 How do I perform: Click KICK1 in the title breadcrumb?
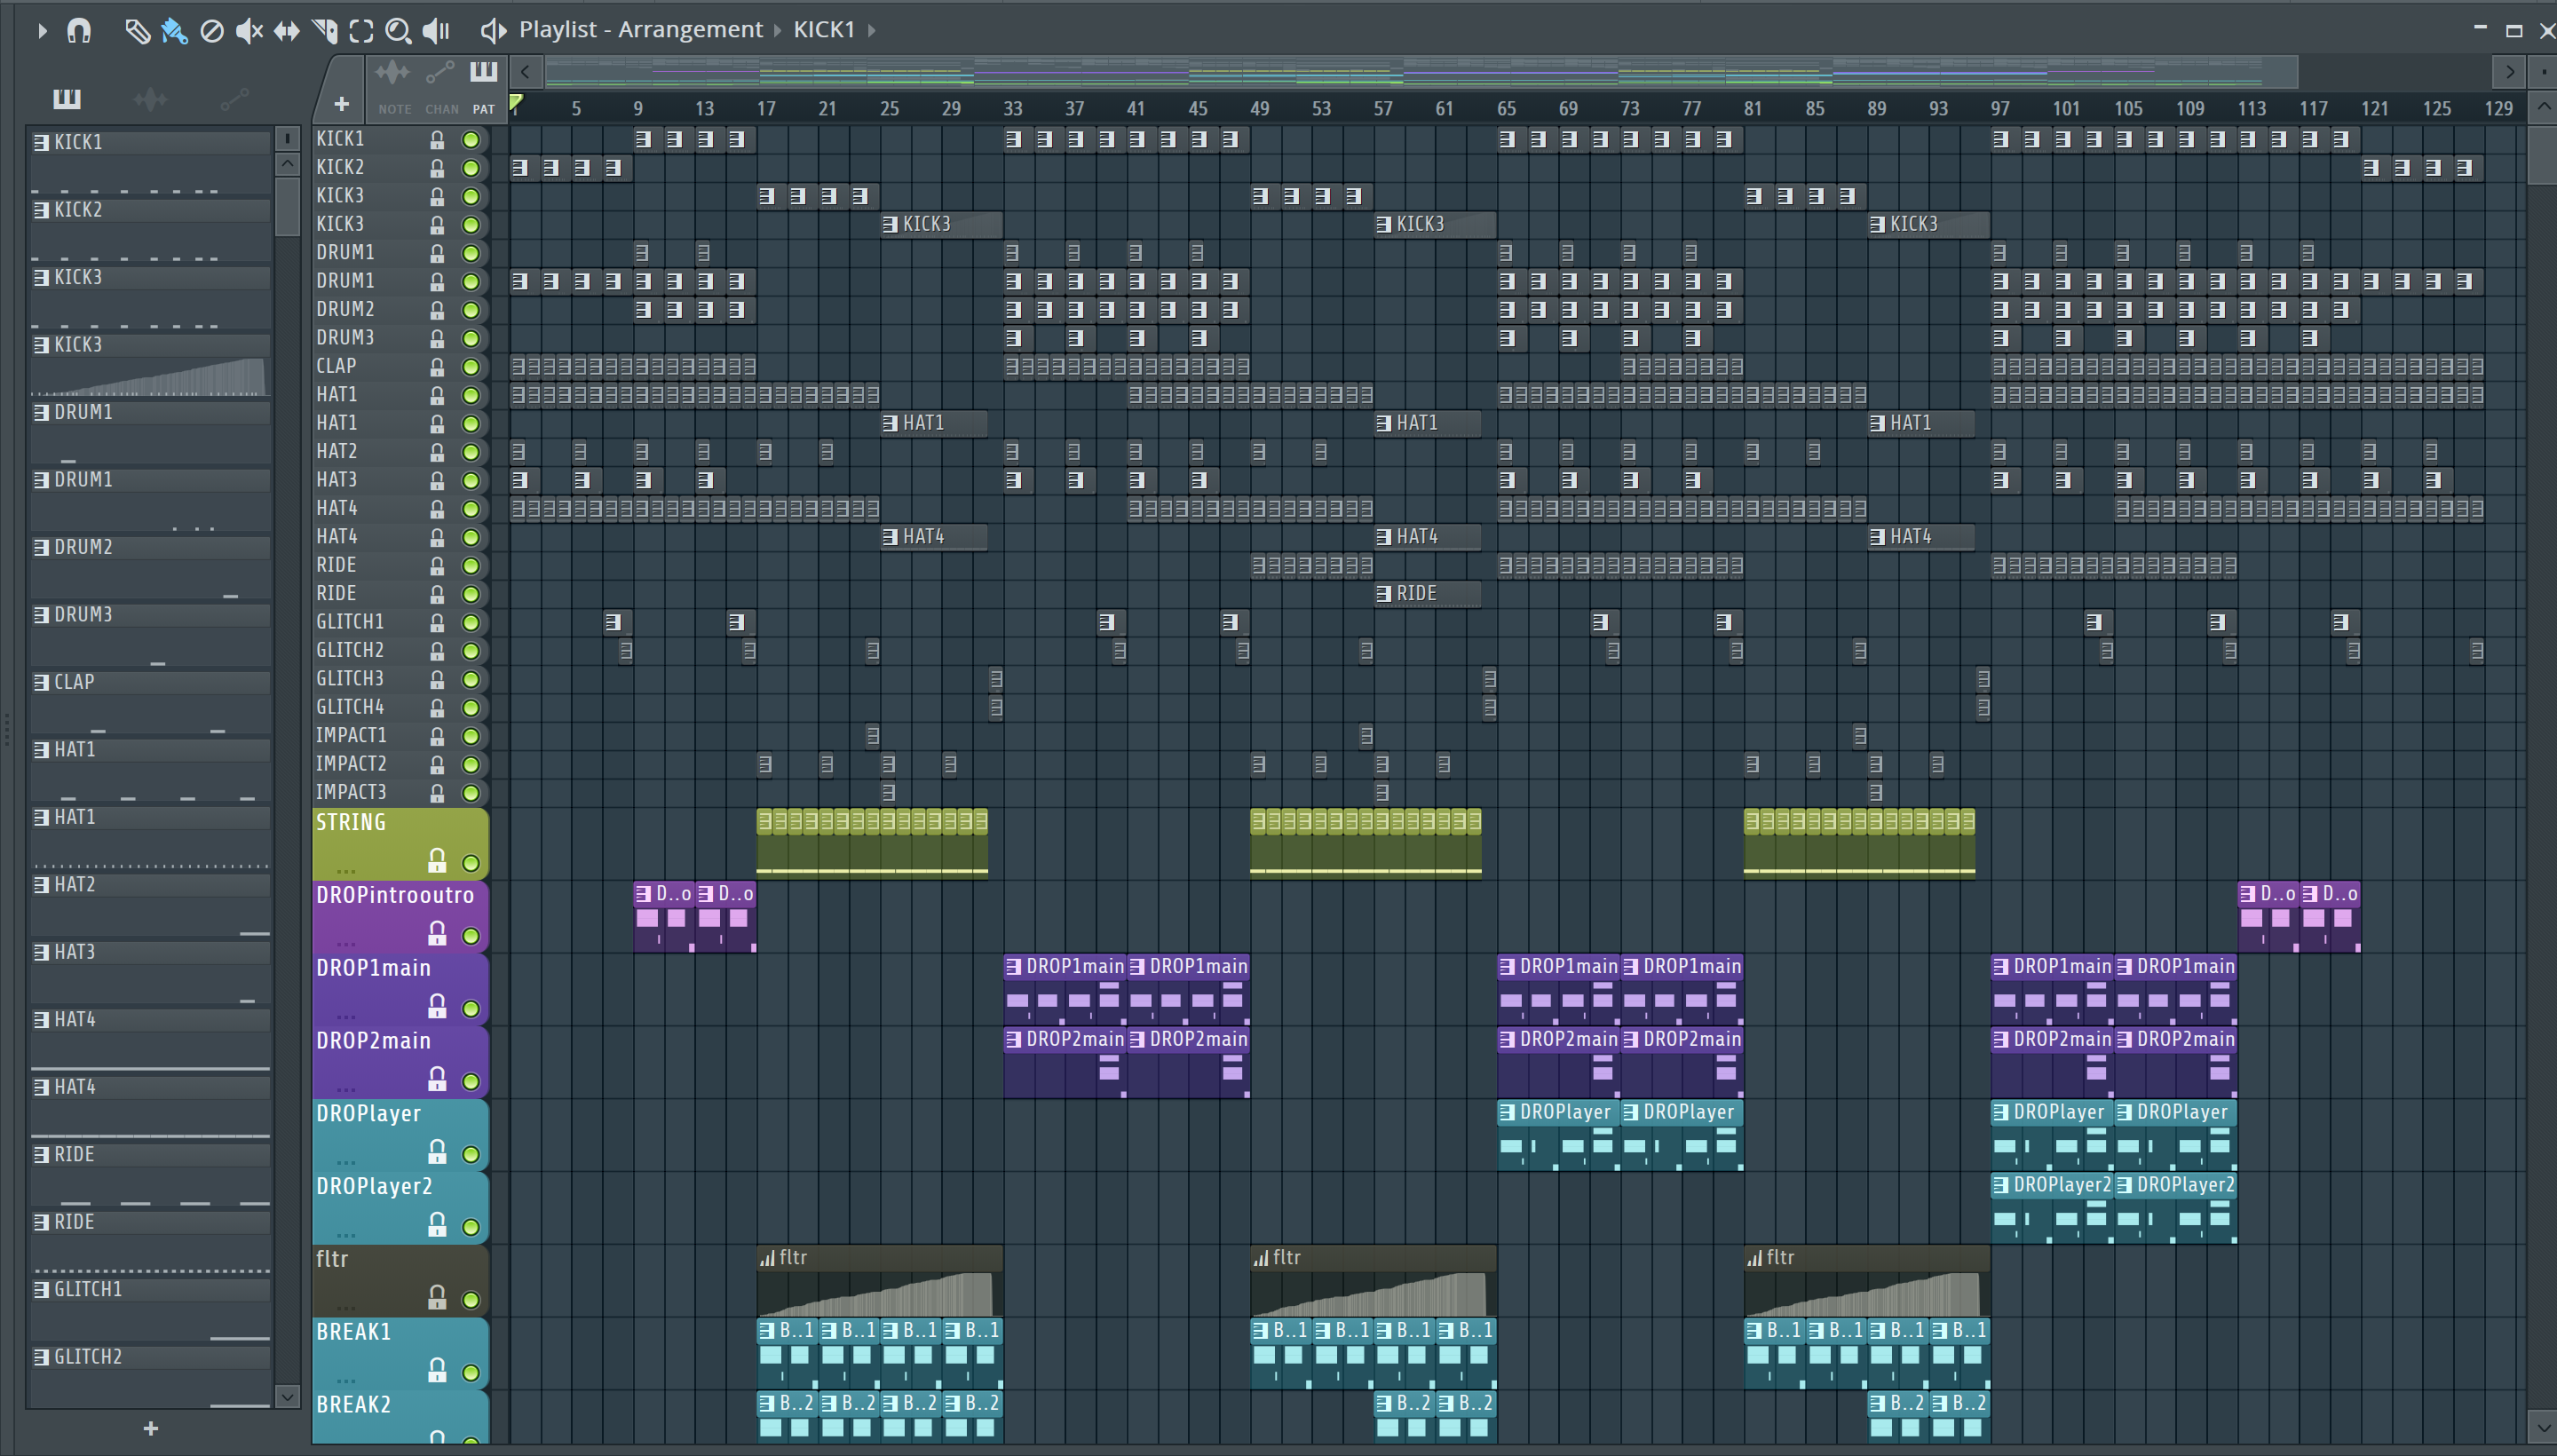coord(824,30)
